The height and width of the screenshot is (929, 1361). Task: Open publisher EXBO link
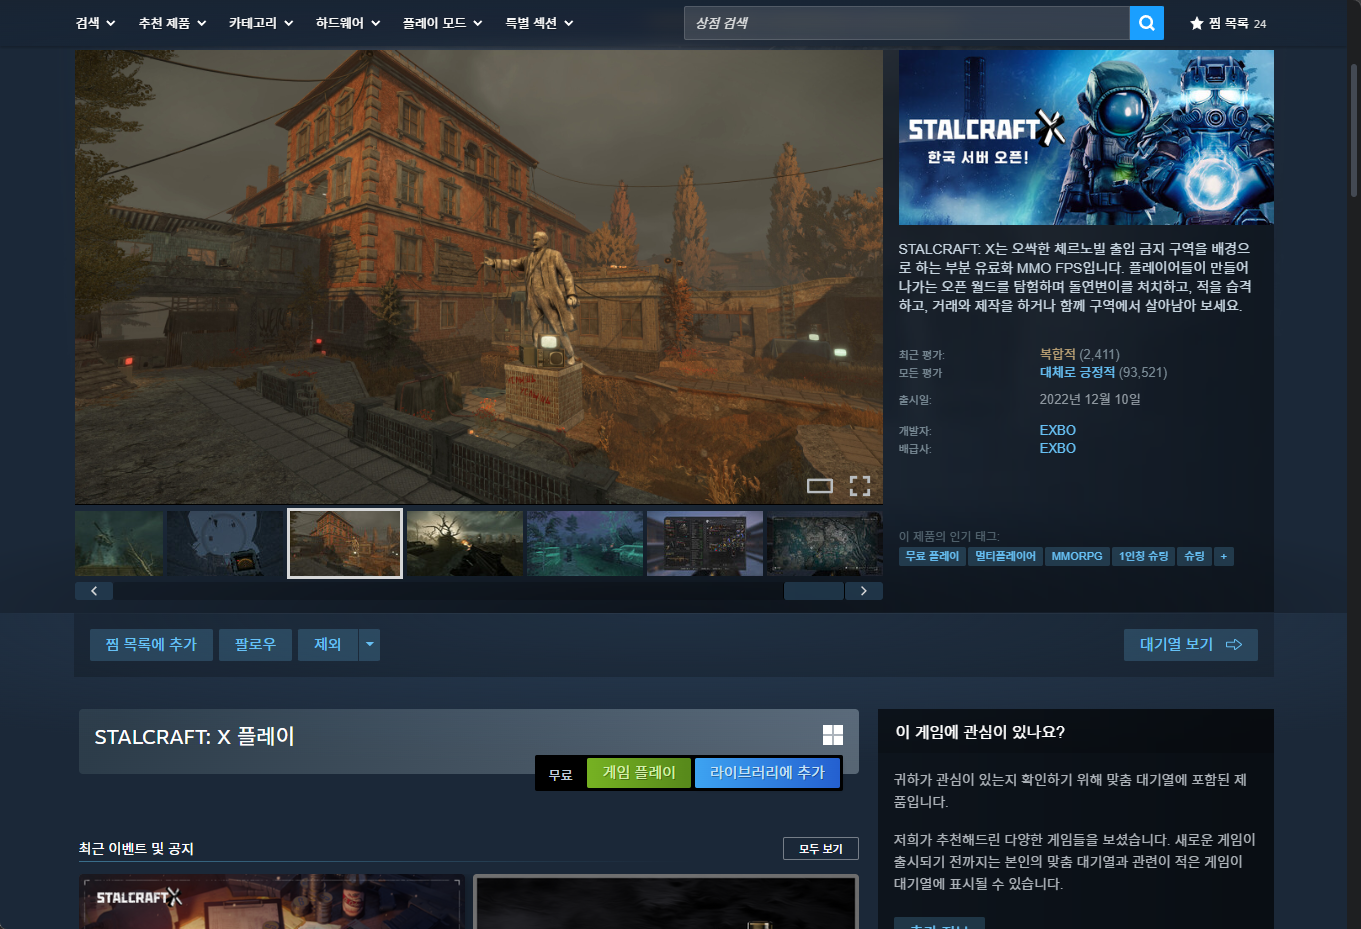point(1058,448)
